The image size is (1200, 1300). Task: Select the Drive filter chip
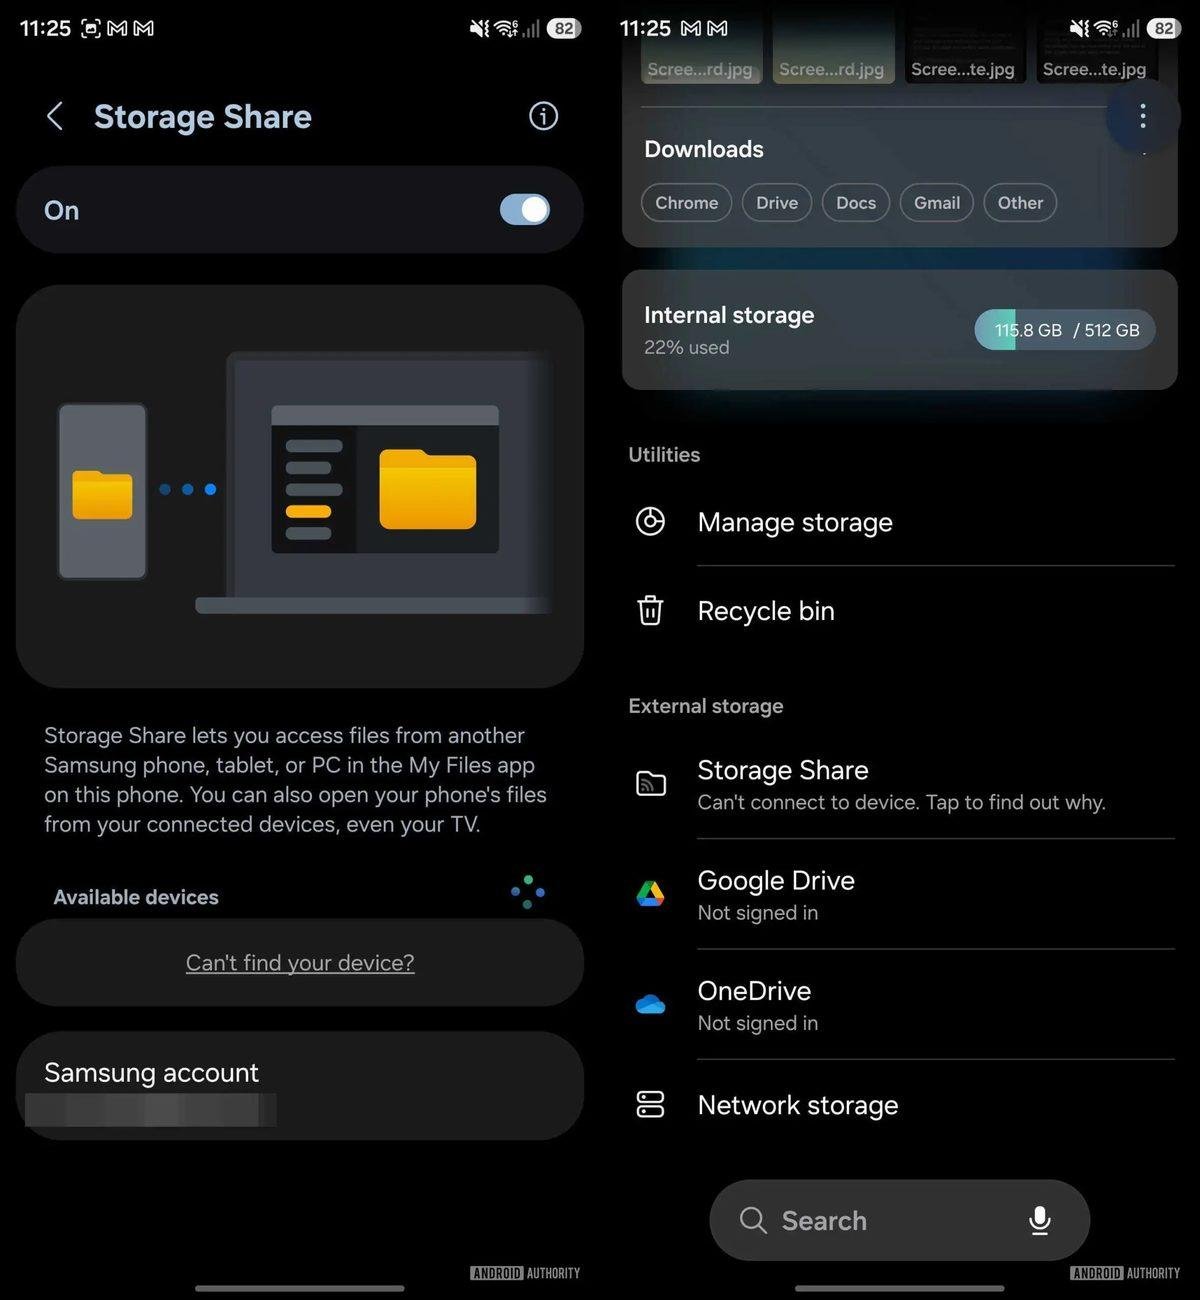[x=777, y=203]
